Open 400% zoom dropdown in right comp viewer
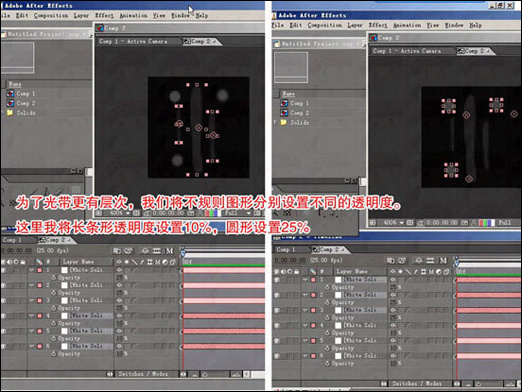522x392 pixels. (393, 222)
